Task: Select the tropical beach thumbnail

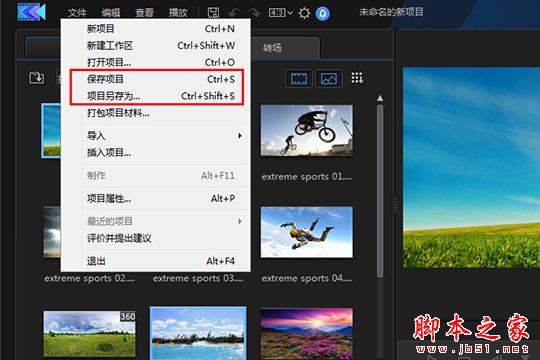Action: pos(198,333)
